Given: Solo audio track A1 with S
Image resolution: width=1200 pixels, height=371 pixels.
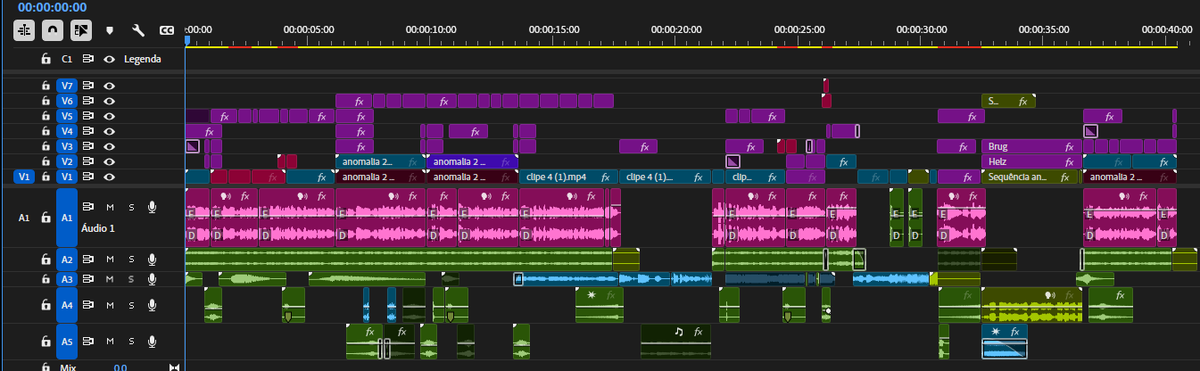Looking at the screenshot, I should click(130, 207).
